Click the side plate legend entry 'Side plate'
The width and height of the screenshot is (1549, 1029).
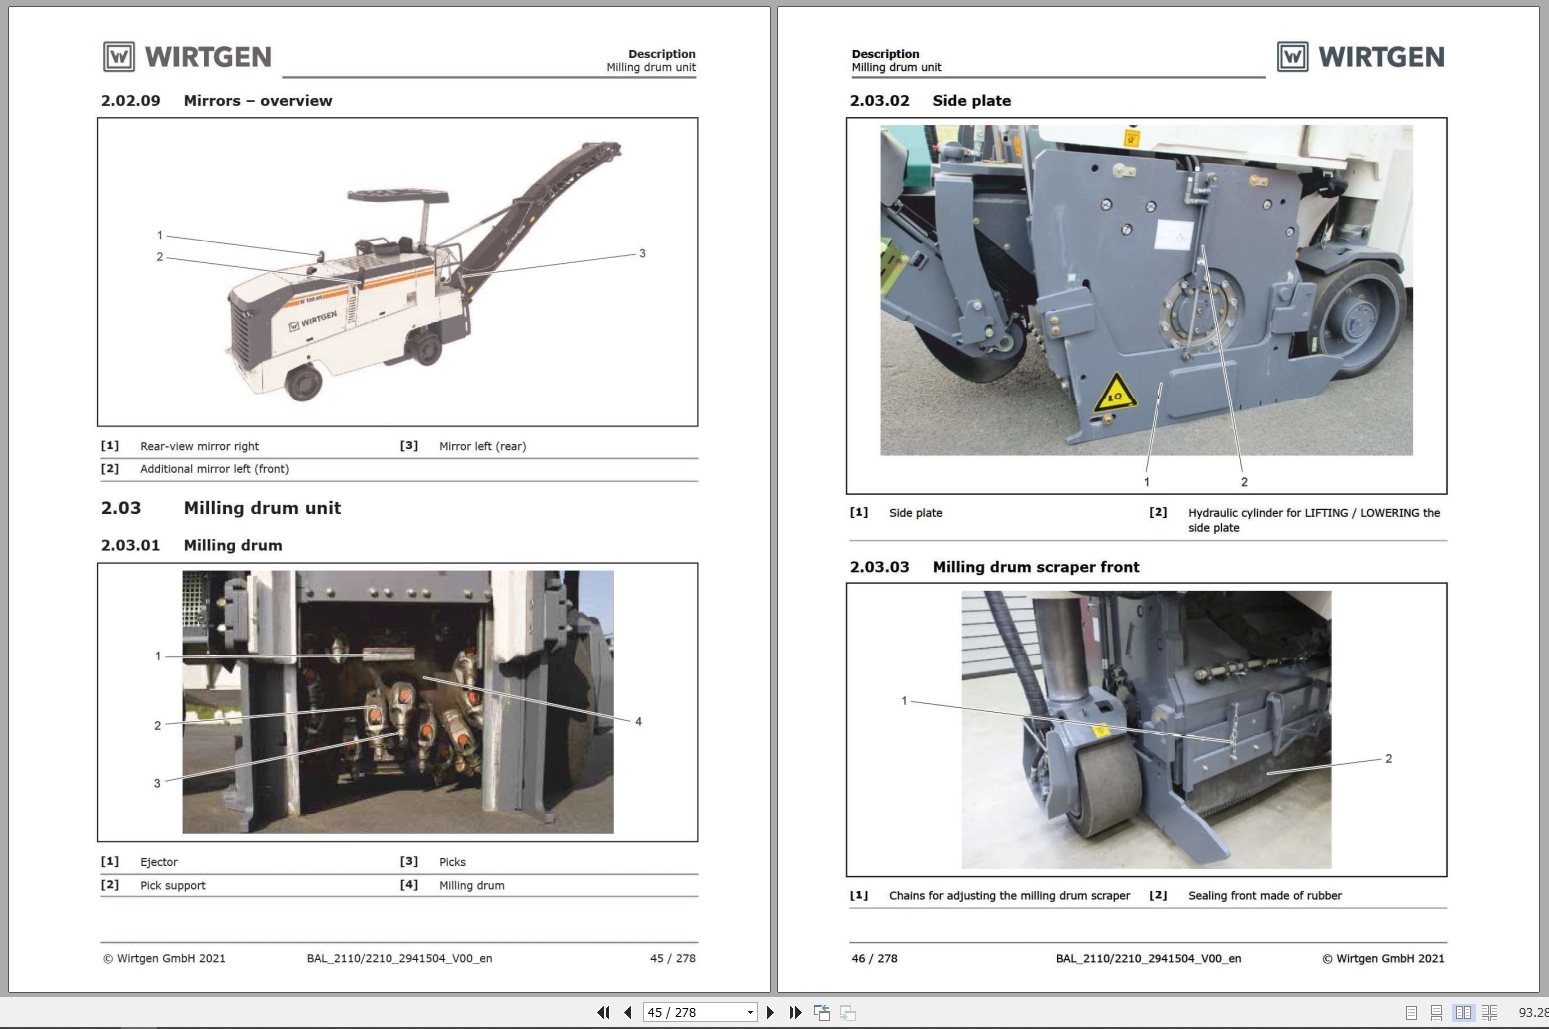(915, 513)
